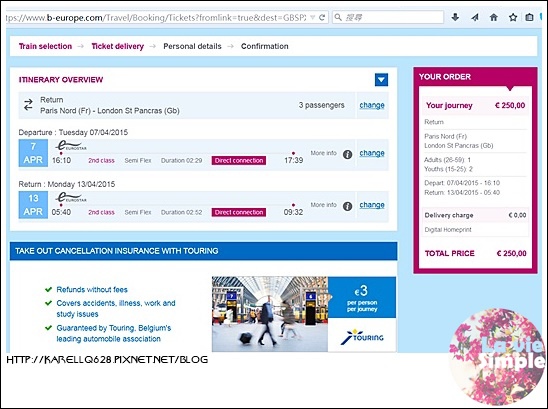Click the 7 APR date tile
Viewport: 548px width, 409px height.
(33, 153)
